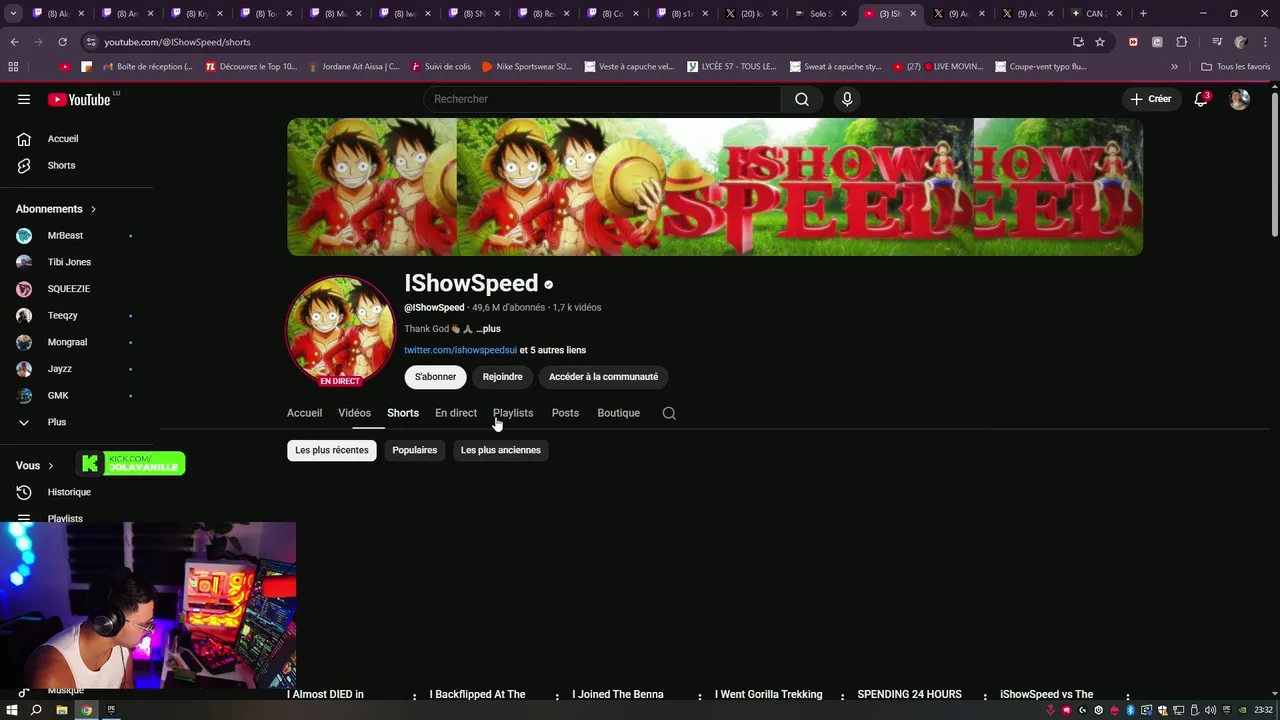Image resolution: width=1280 pixels, height=720 pixels.
Task: Click the verified badge beside IShowSpeed
Action: [548, 285]
